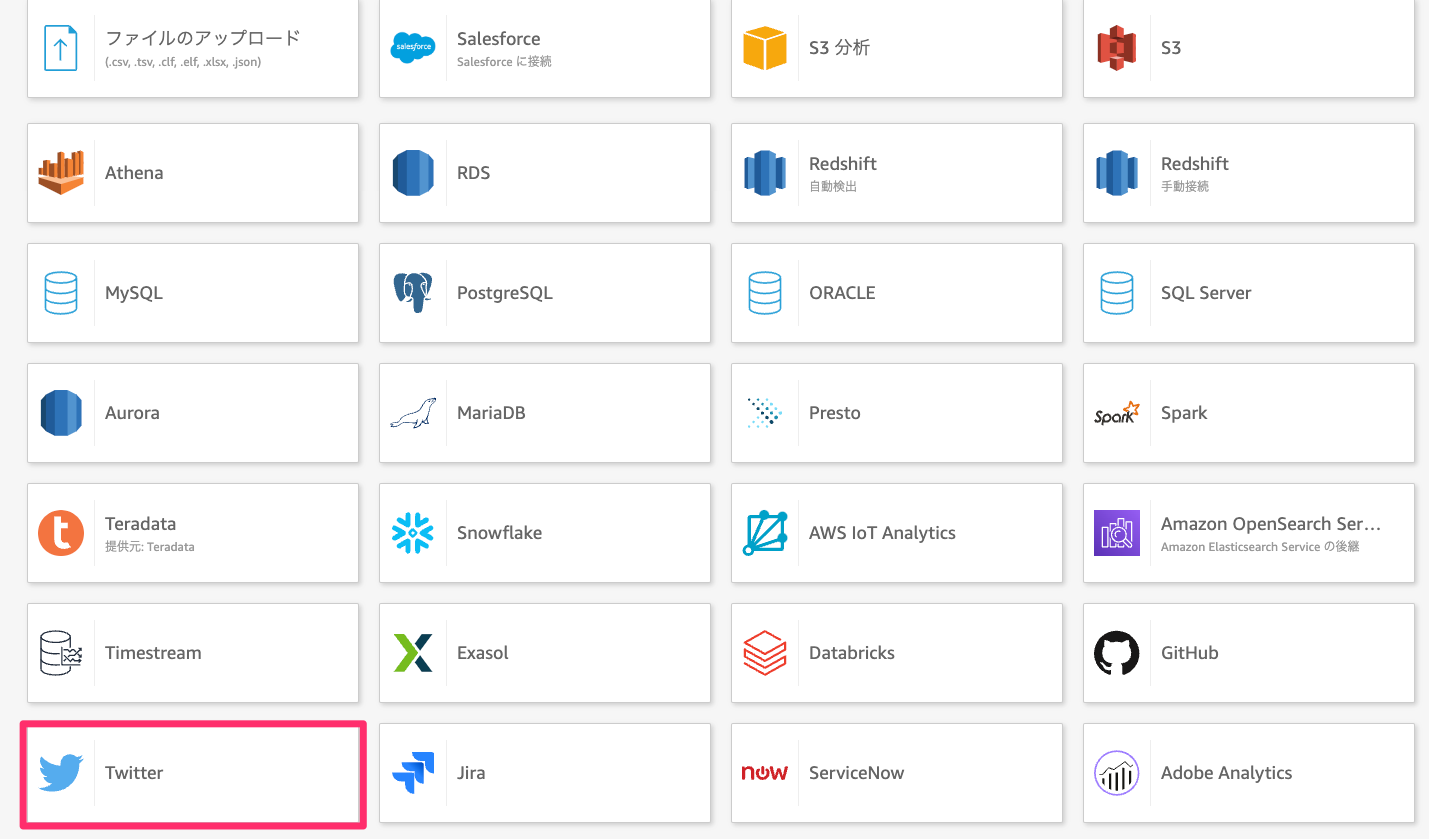This screenshot has height=839, width=1429.
Task: Click the Redshift 自動検出 icon
Action: click(x=765, y=172)
